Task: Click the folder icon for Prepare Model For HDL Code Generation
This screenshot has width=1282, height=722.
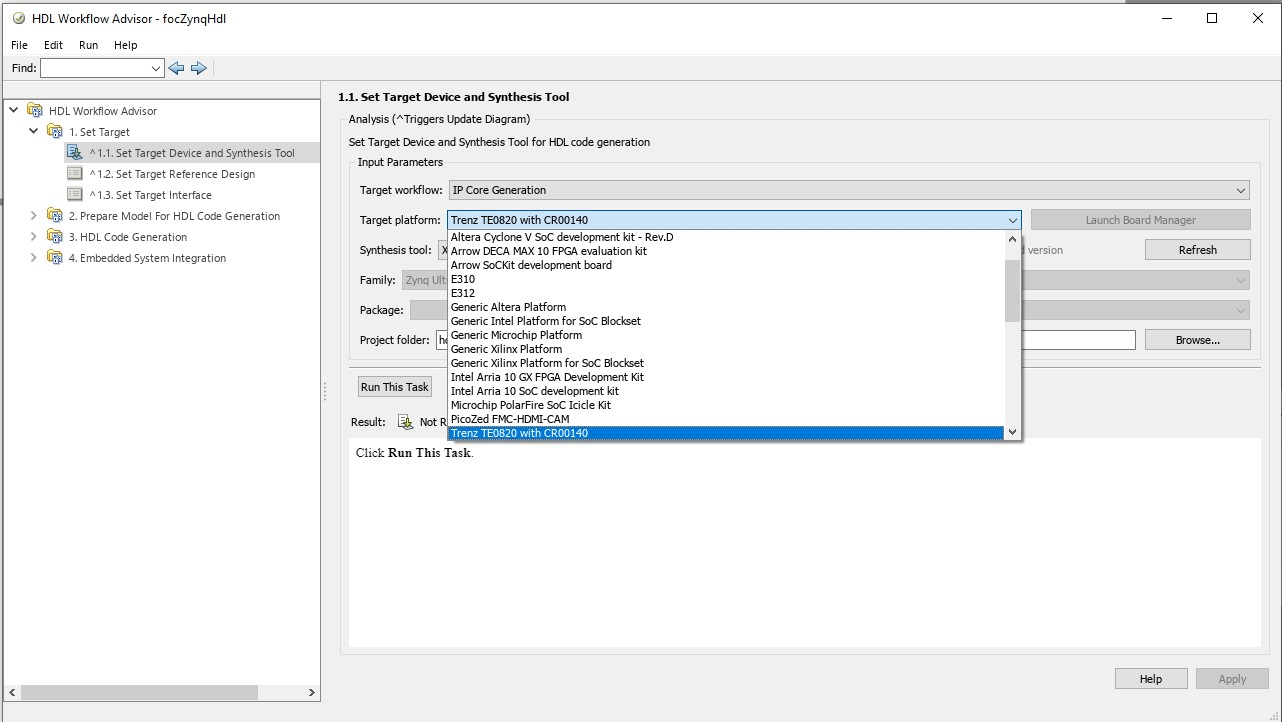Action: point(55,215)
